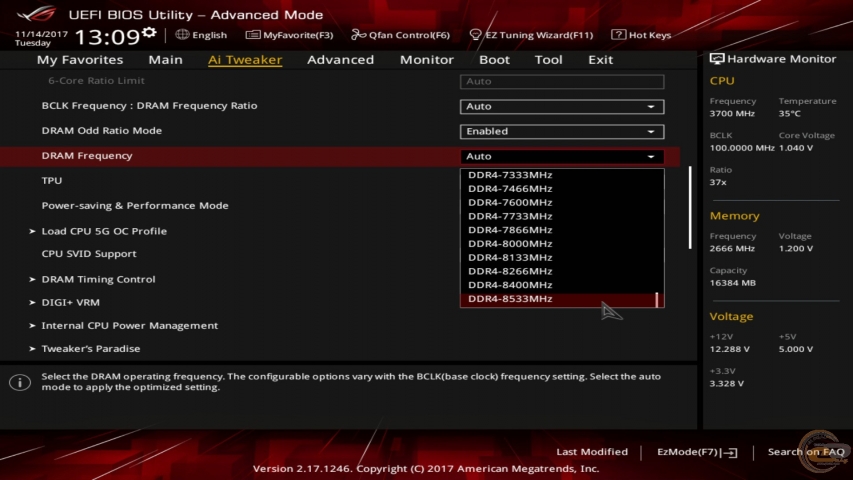This screenshot has height=480, width=853.
Task: Expand Load CPU 5G OC Profile
Action: click(x=104, y=231)
